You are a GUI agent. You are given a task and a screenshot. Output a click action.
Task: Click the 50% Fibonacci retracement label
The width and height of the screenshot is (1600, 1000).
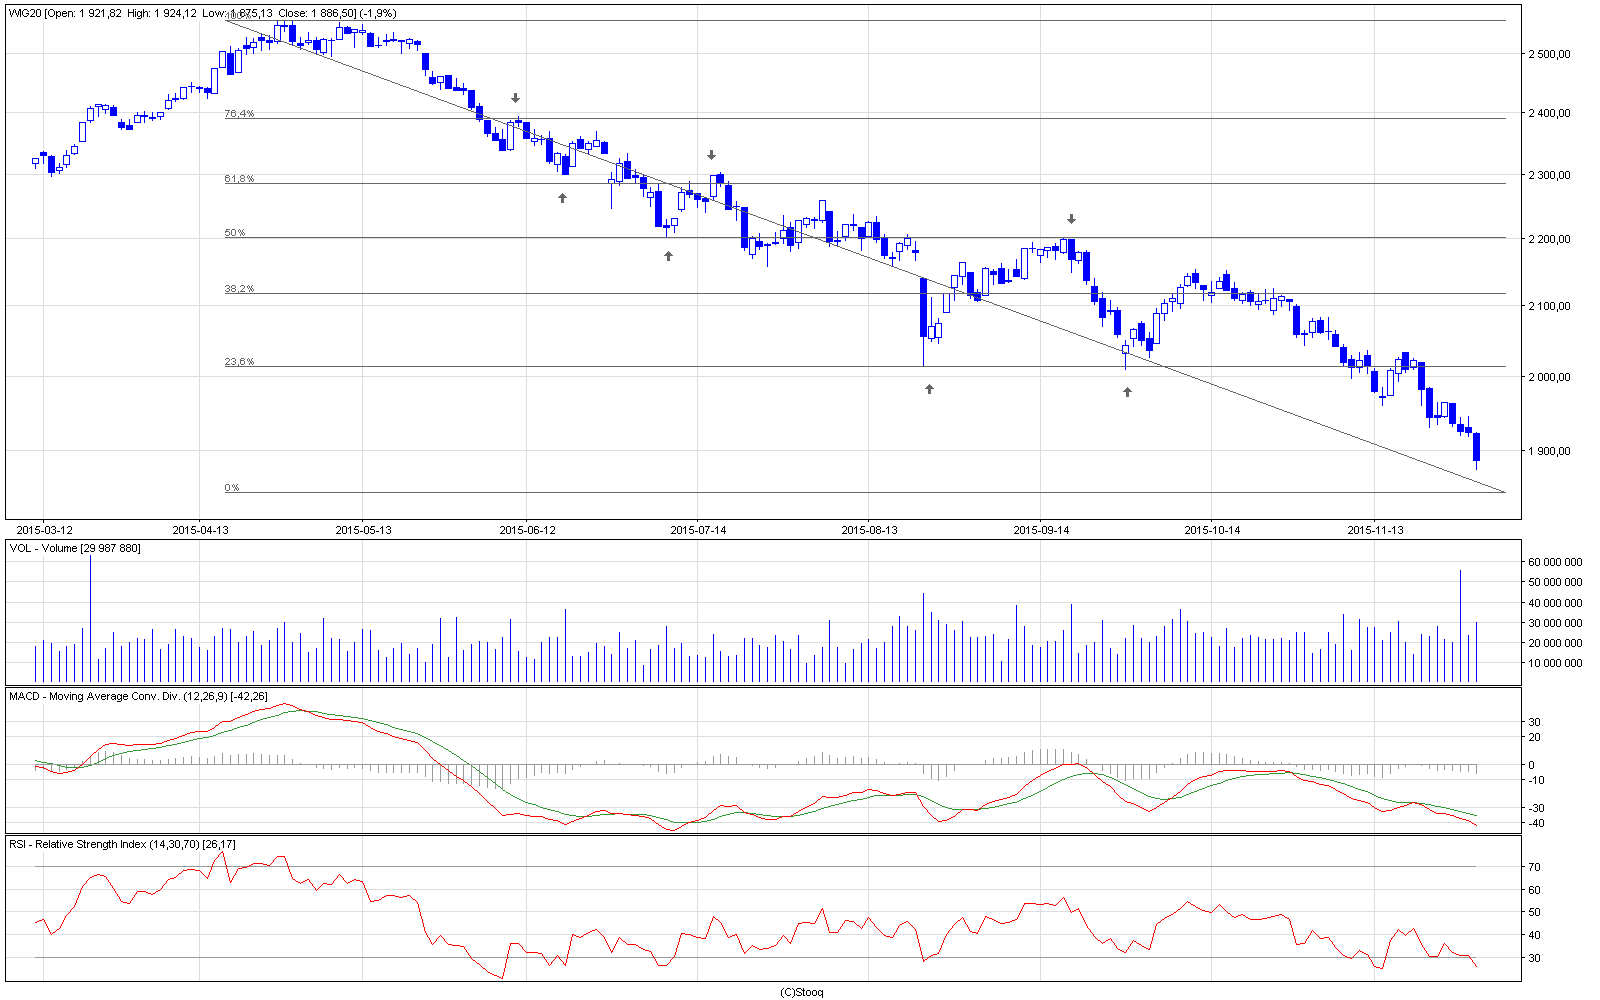tap(234, 233)
